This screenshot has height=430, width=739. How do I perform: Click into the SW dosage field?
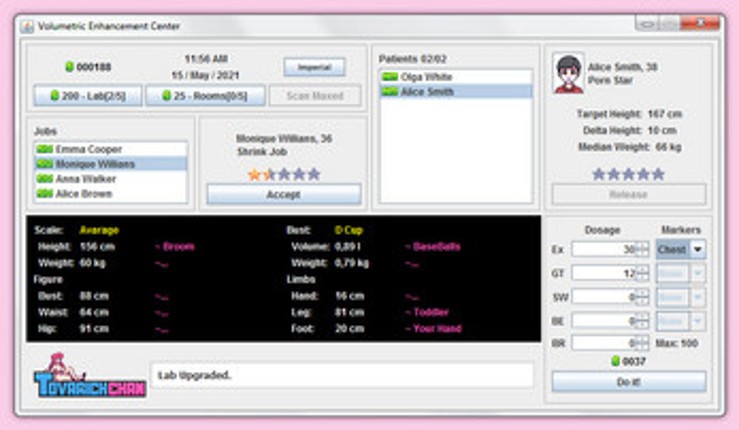pos(604,297)
